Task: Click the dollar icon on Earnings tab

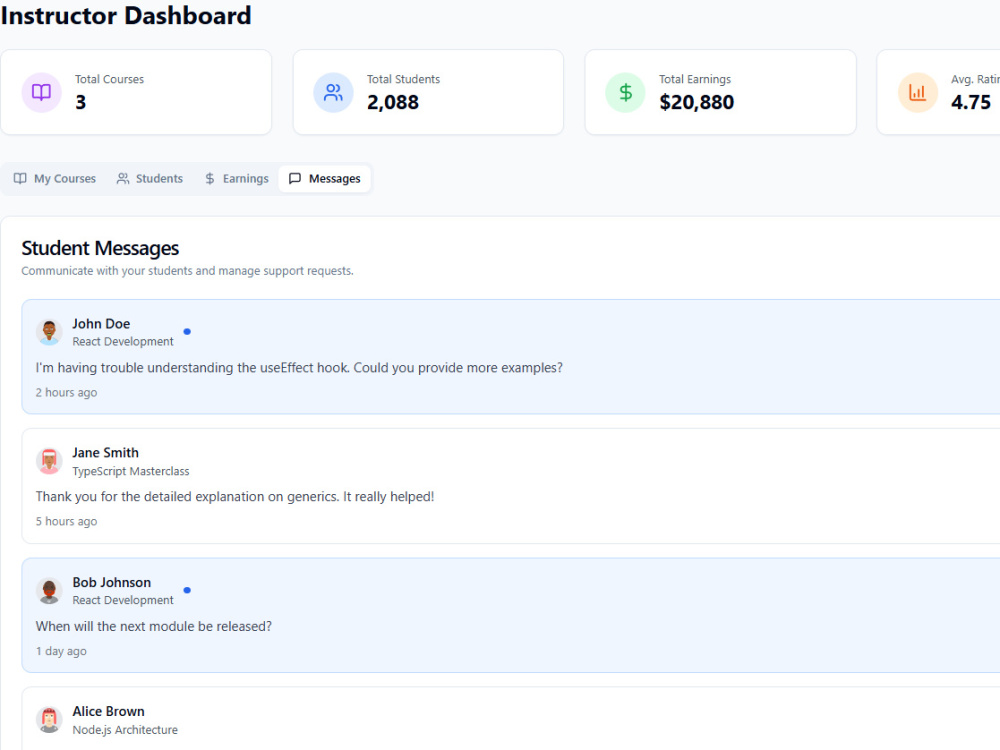Action: 210,179
